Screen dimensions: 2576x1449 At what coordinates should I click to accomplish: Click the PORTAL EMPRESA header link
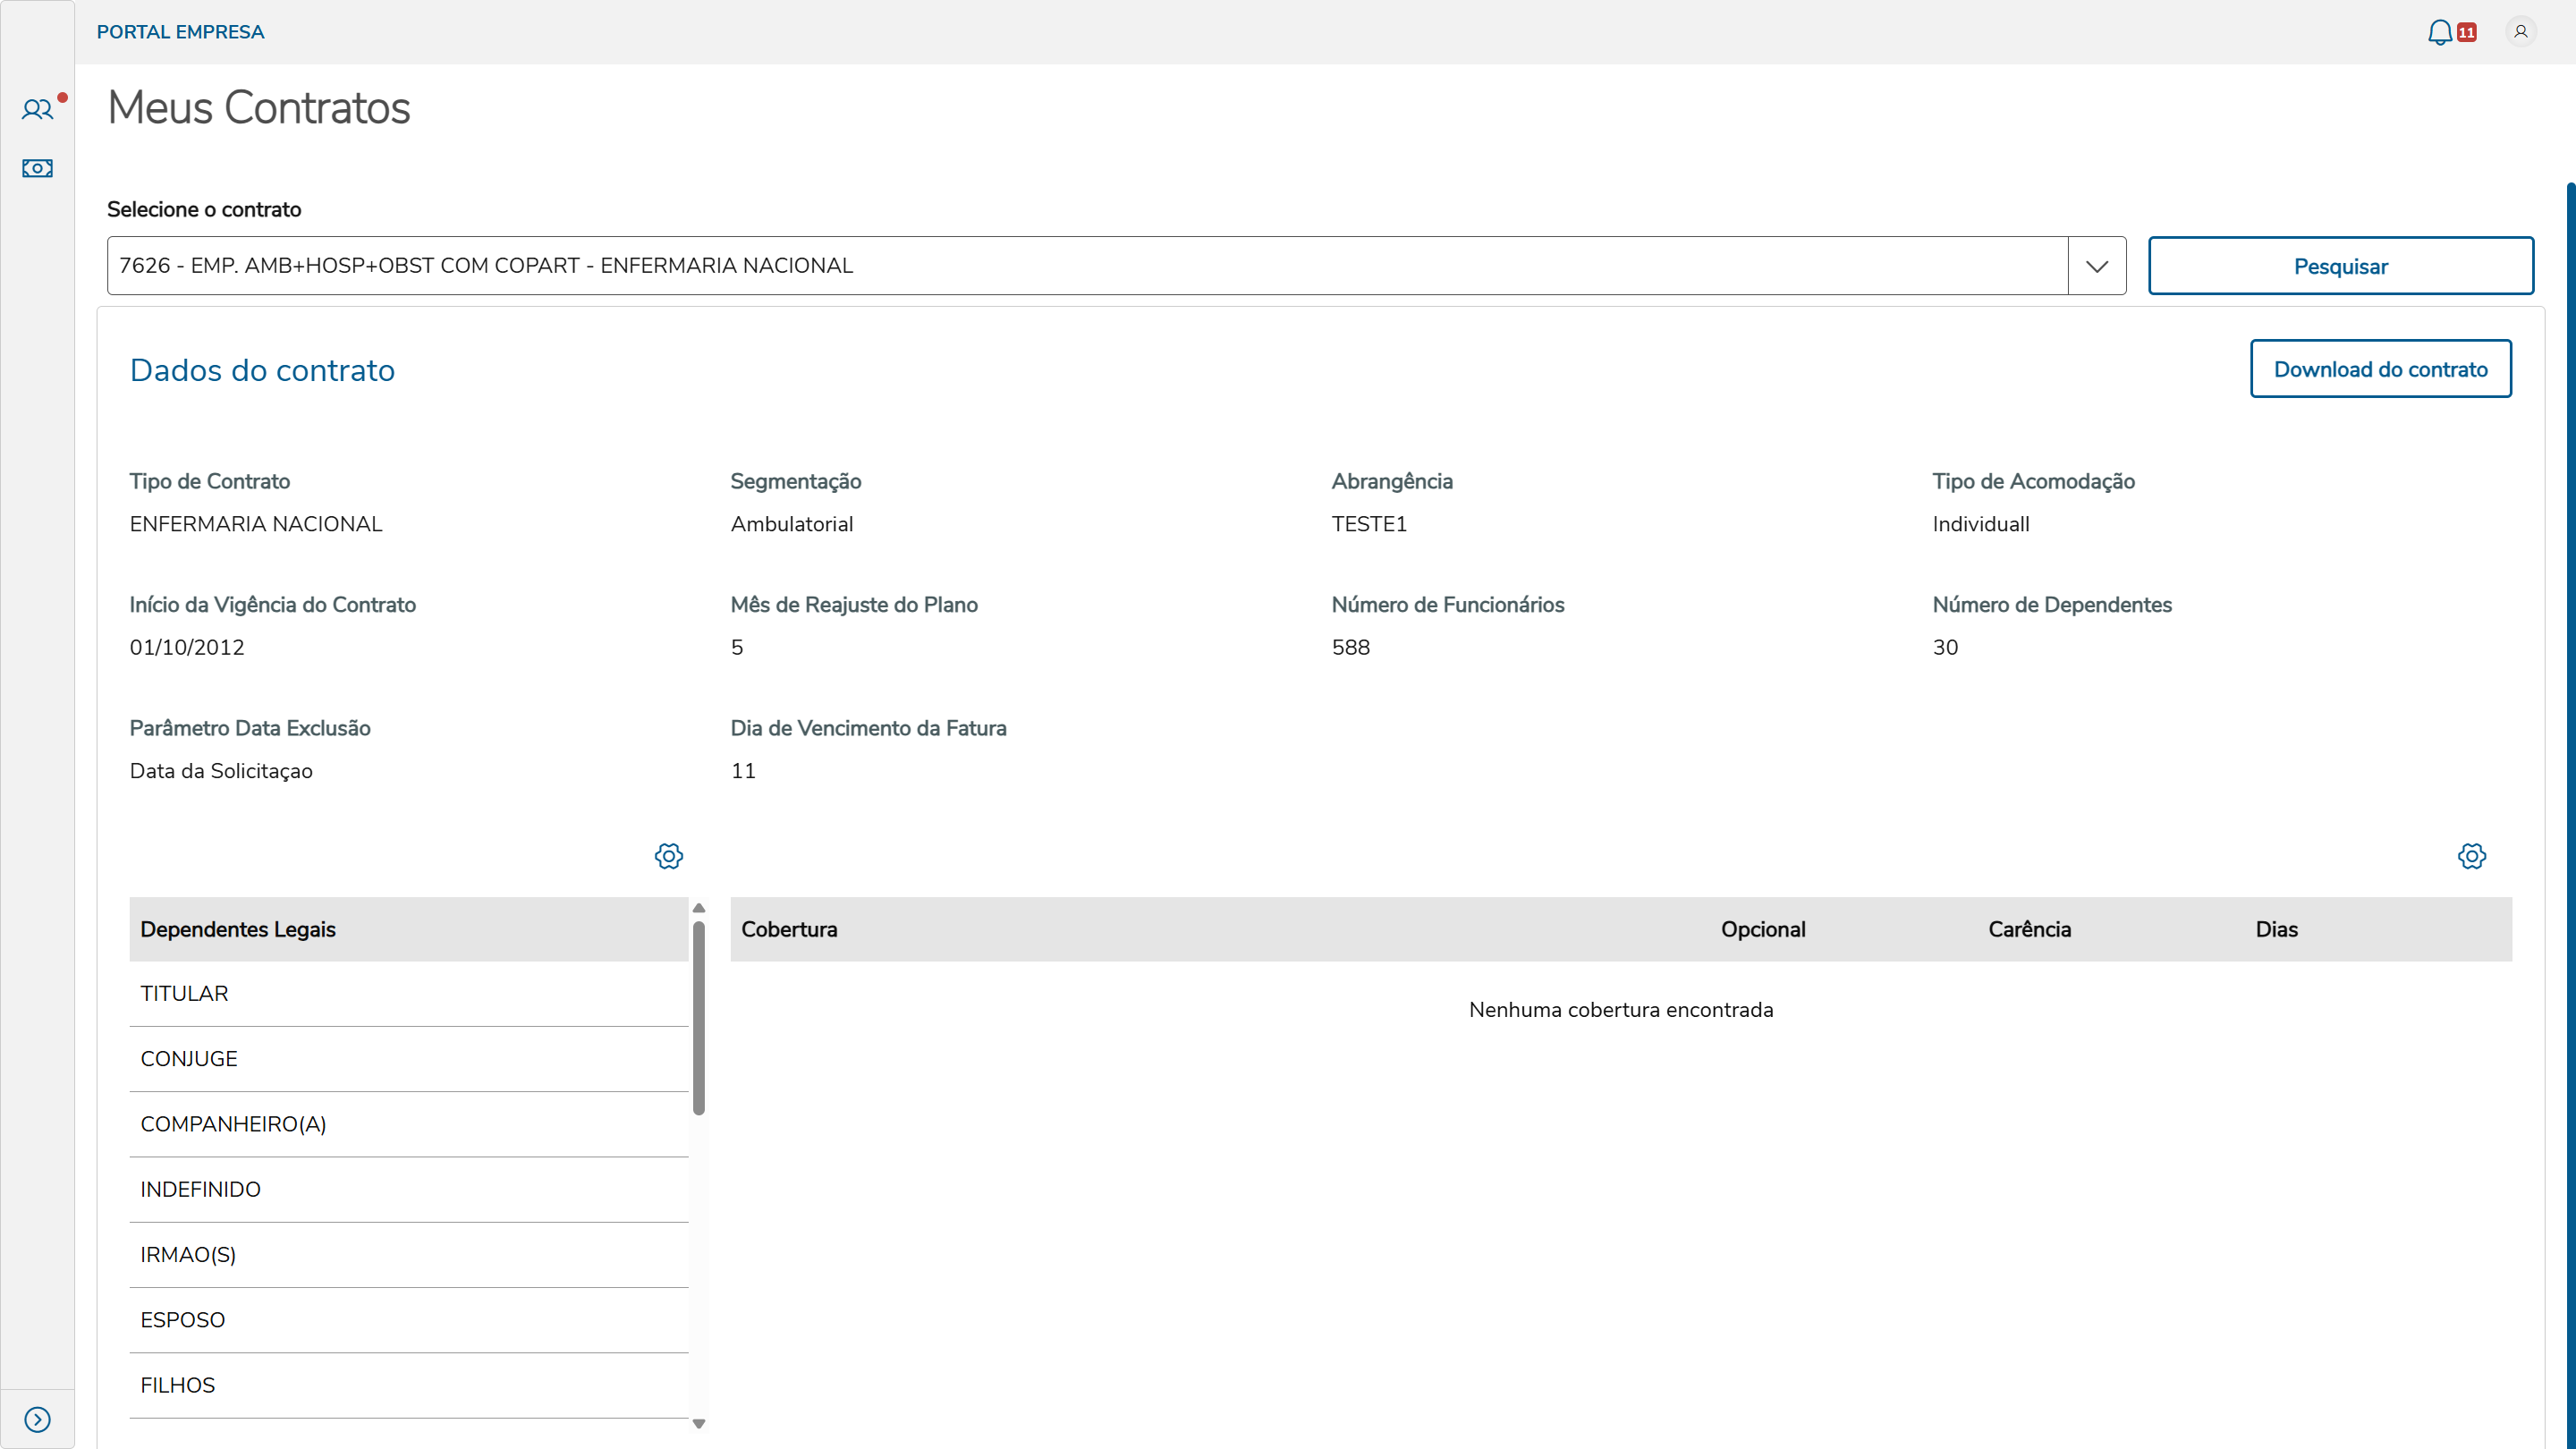pos(180,32)
